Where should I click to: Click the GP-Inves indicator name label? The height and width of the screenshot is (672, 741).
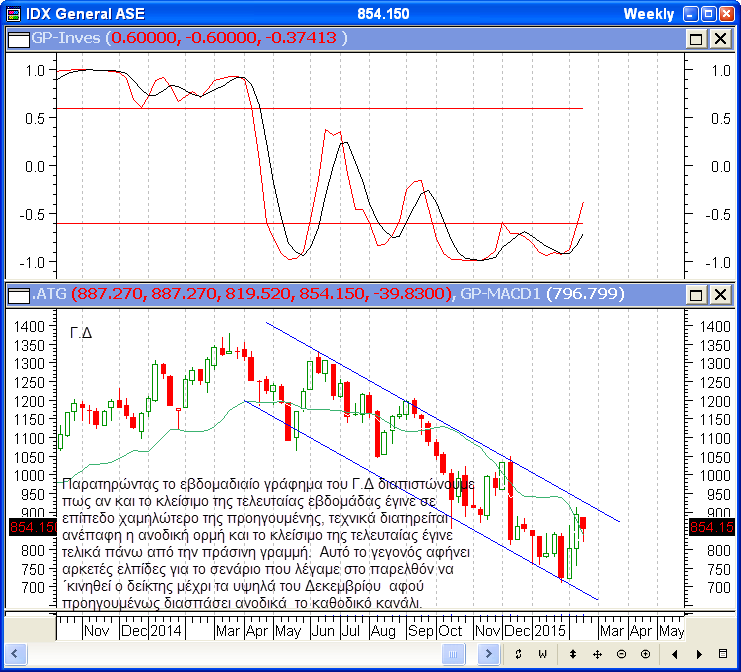(x=66, y=38)
